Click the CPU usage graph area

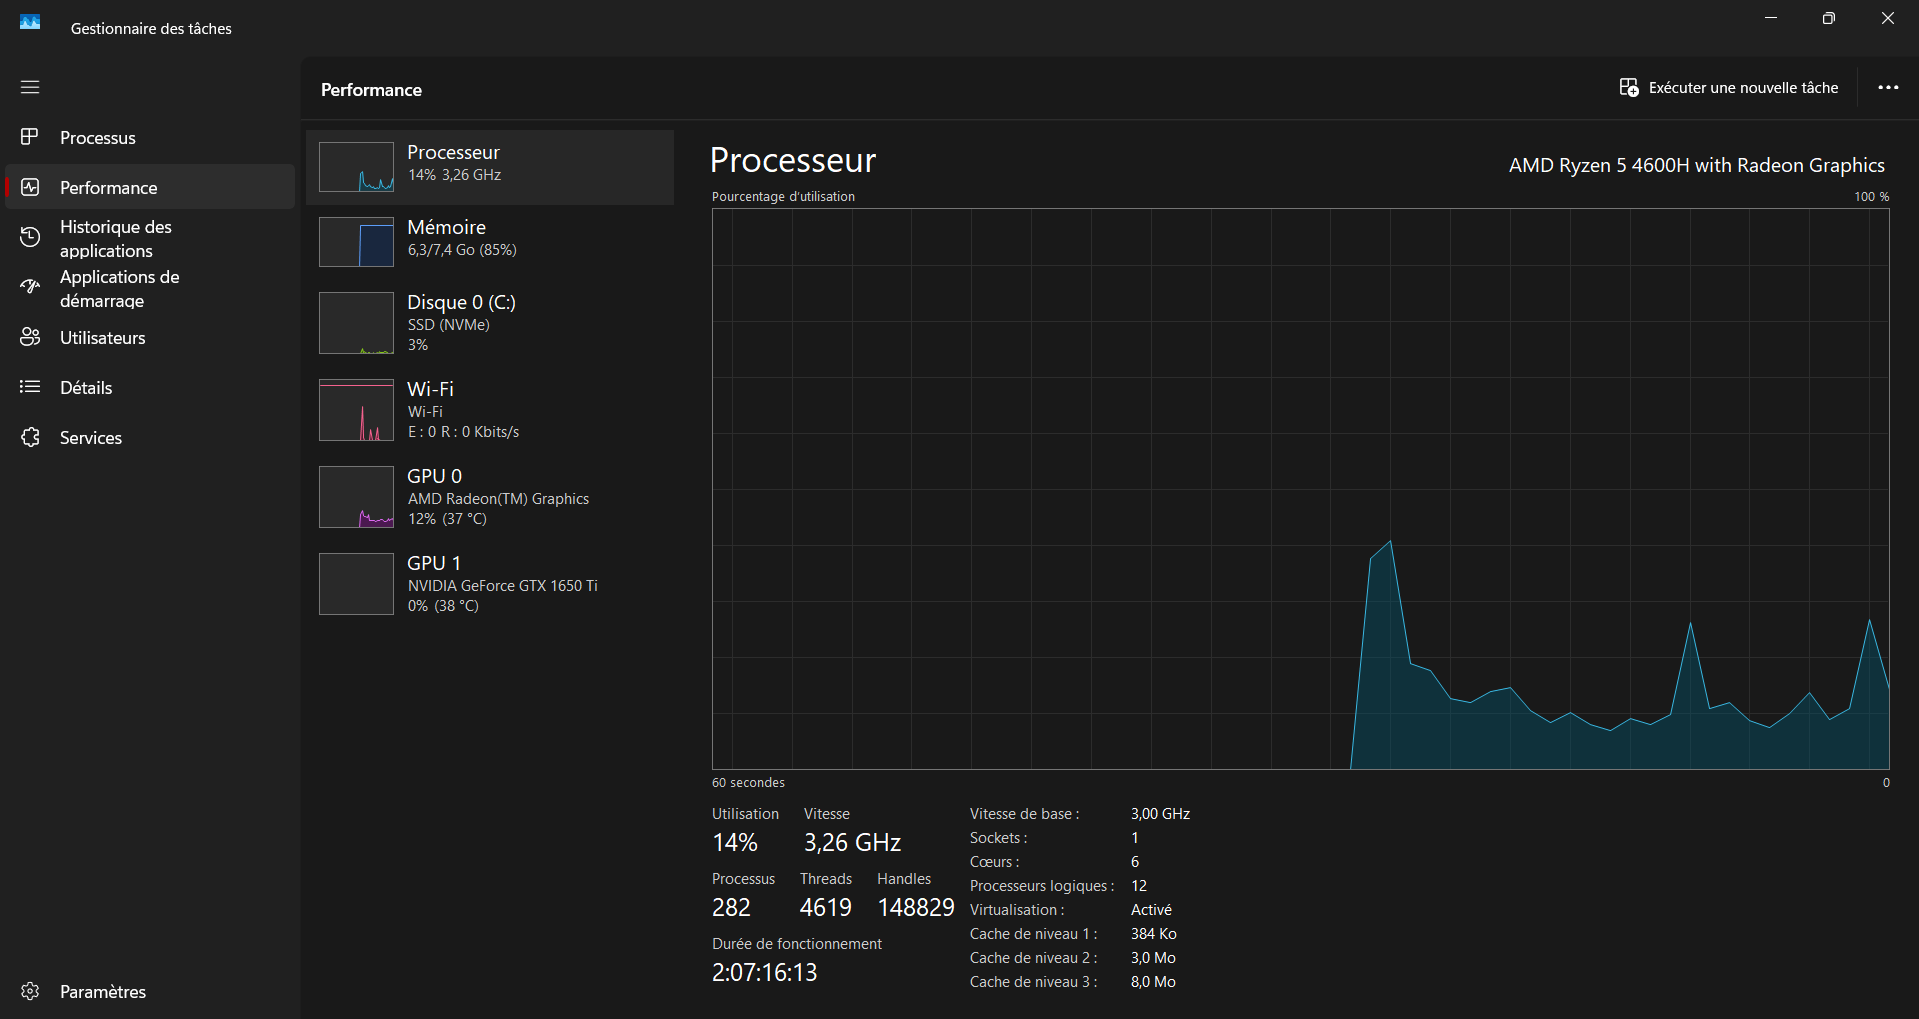pyautogui.click(x=1300, y=488)
